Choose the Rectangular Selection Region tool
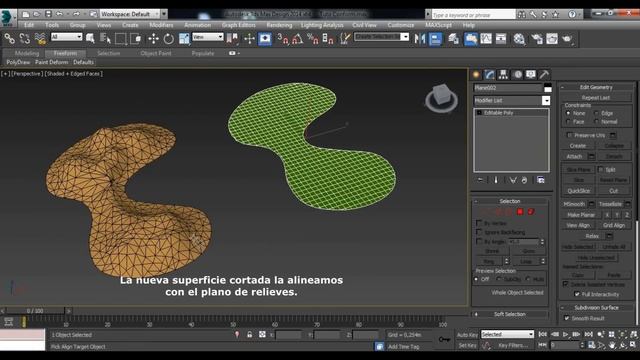The image size is (640, 360). coord(120,39)
